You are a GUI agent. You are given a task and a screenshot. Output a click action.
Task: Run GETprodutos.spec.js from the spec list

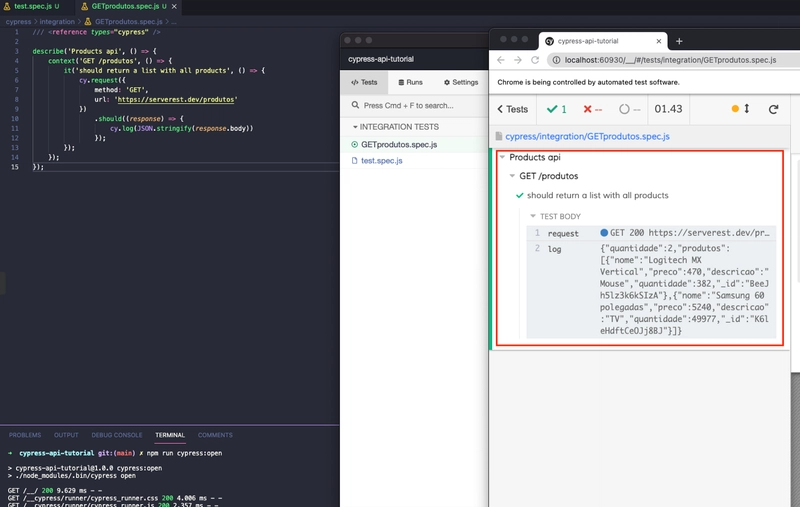click(399, 144)
